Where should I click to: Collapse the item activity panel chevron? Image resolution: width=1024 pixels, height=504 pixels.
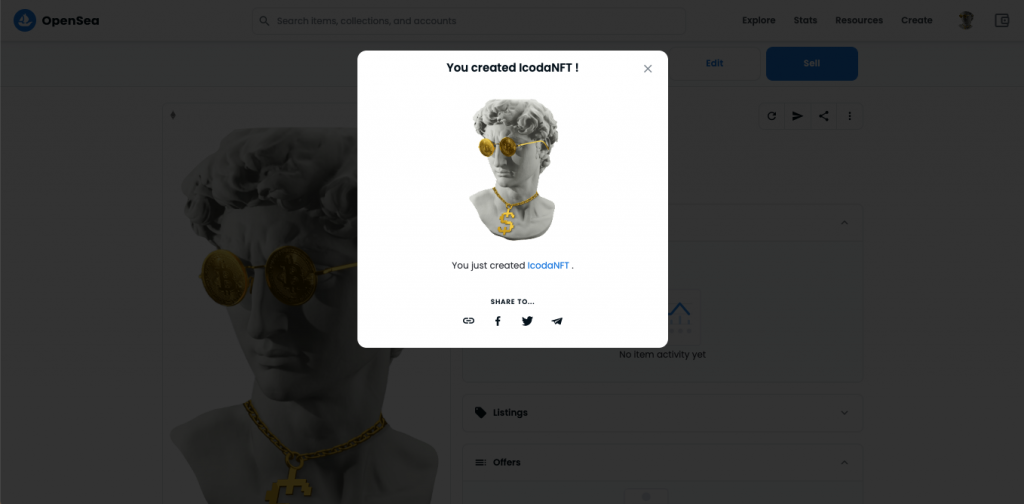click(x=844, y=223)
